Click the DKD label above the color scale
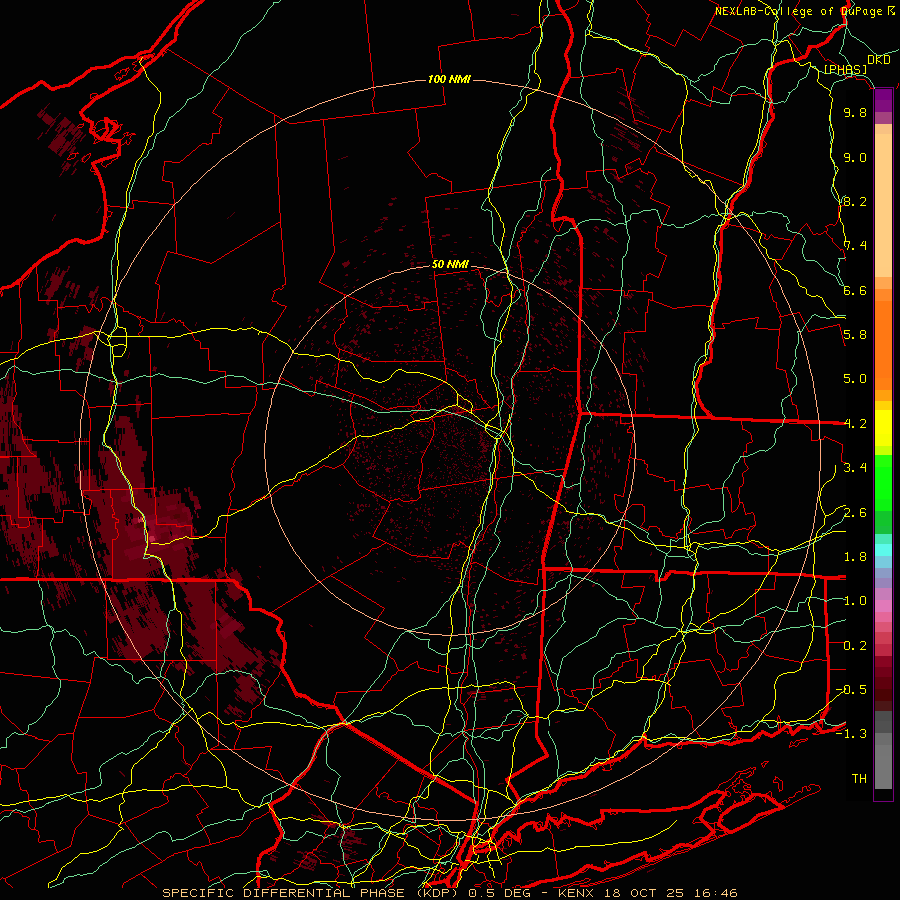The height and width of the screenshot is (900, 900). click(879, 60)
